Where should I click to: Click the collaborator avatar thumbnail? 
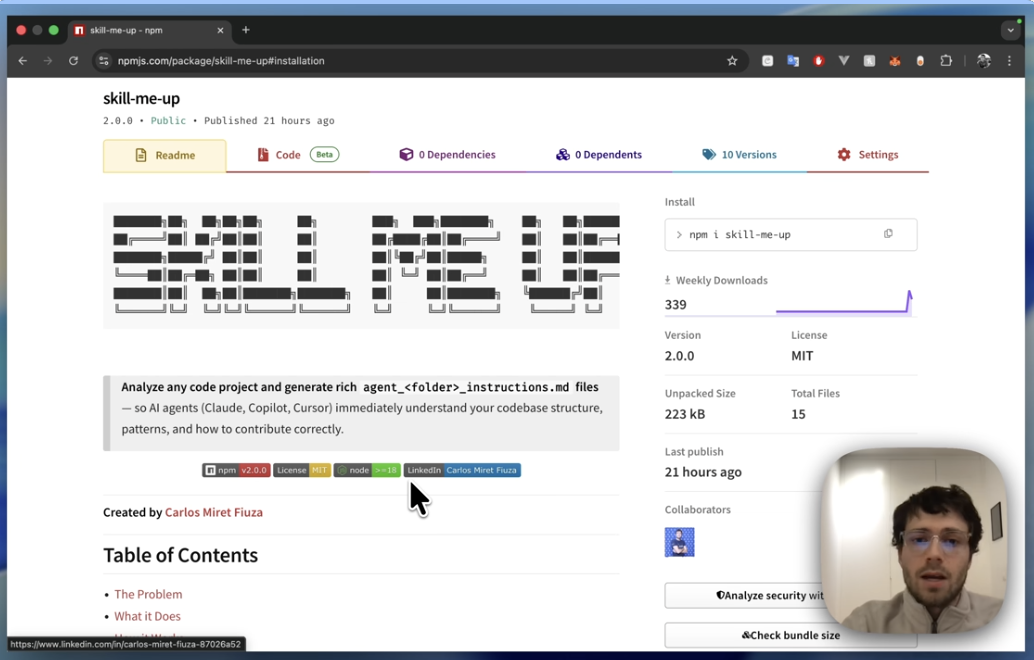[679, 542]
